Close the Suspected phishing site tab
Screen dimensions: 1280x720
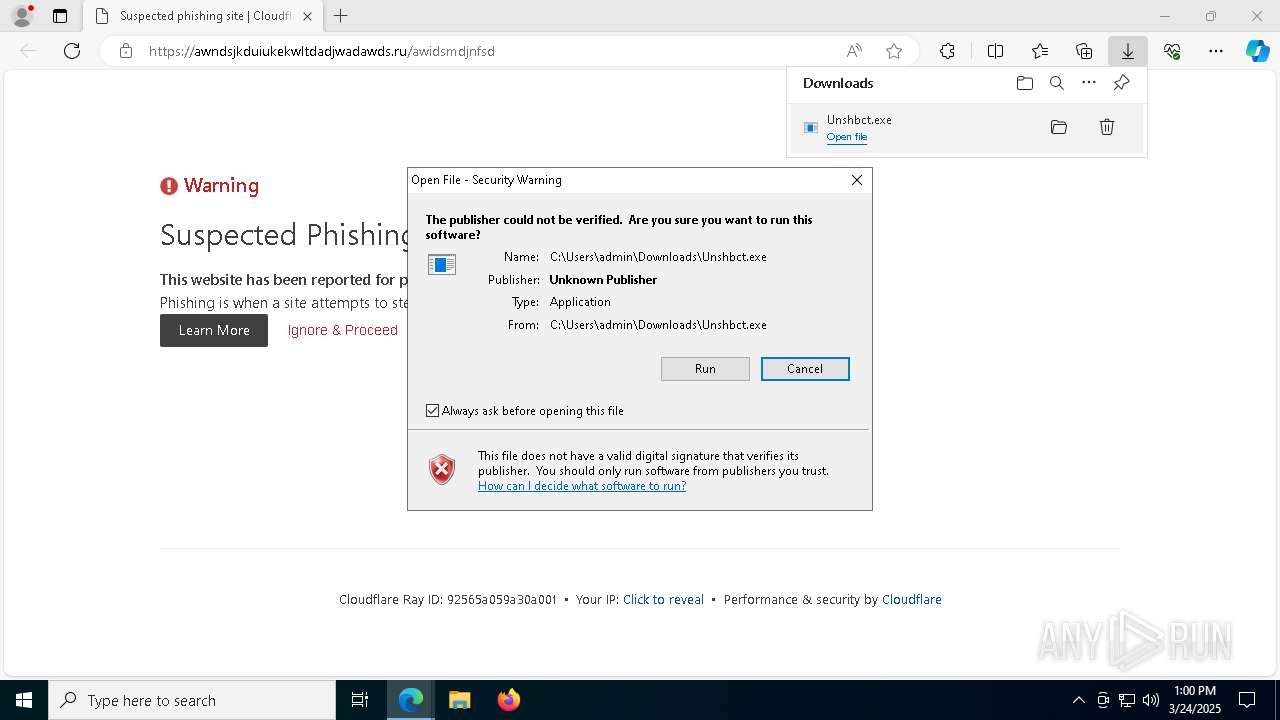[x=307, y=16]
